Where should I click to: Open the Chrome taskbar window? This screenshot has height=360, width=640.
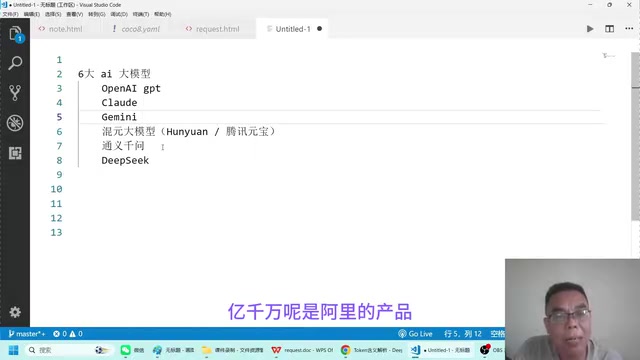tap(372, 350)
